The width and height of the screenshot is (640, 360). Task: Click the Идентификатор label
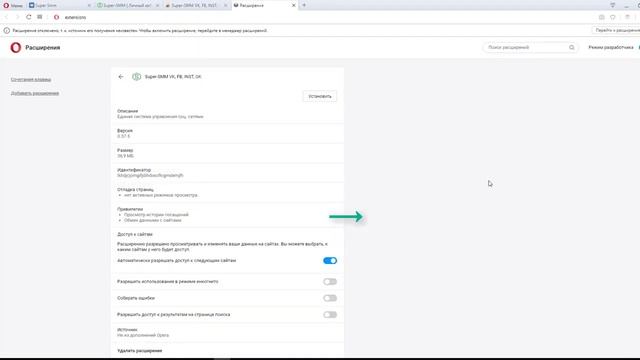tap(134, 170)
